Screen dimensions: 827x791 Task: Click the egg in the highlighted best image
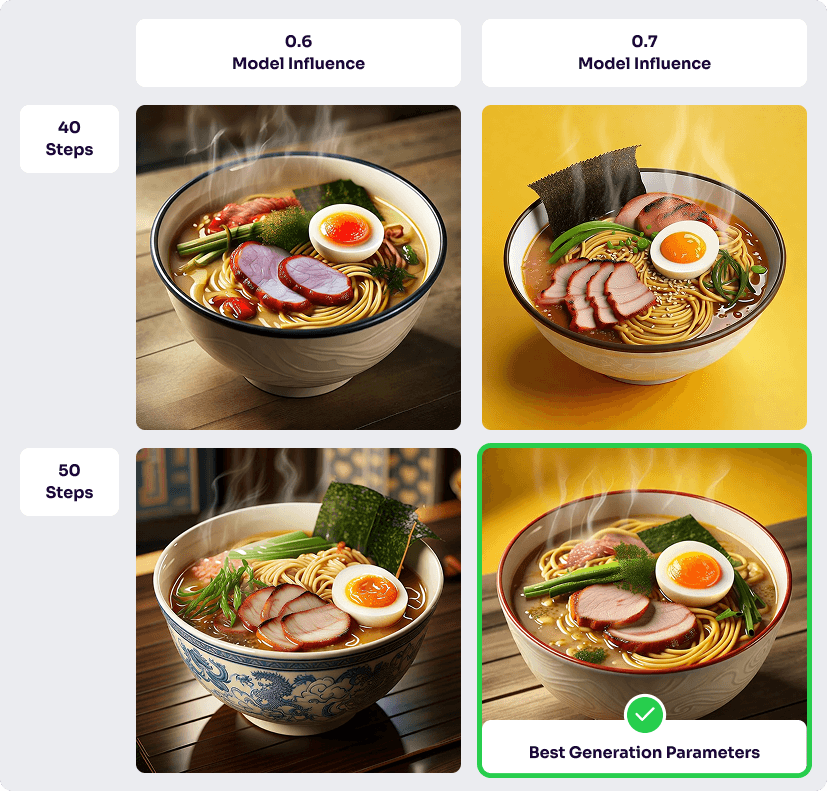coord(694,573)
